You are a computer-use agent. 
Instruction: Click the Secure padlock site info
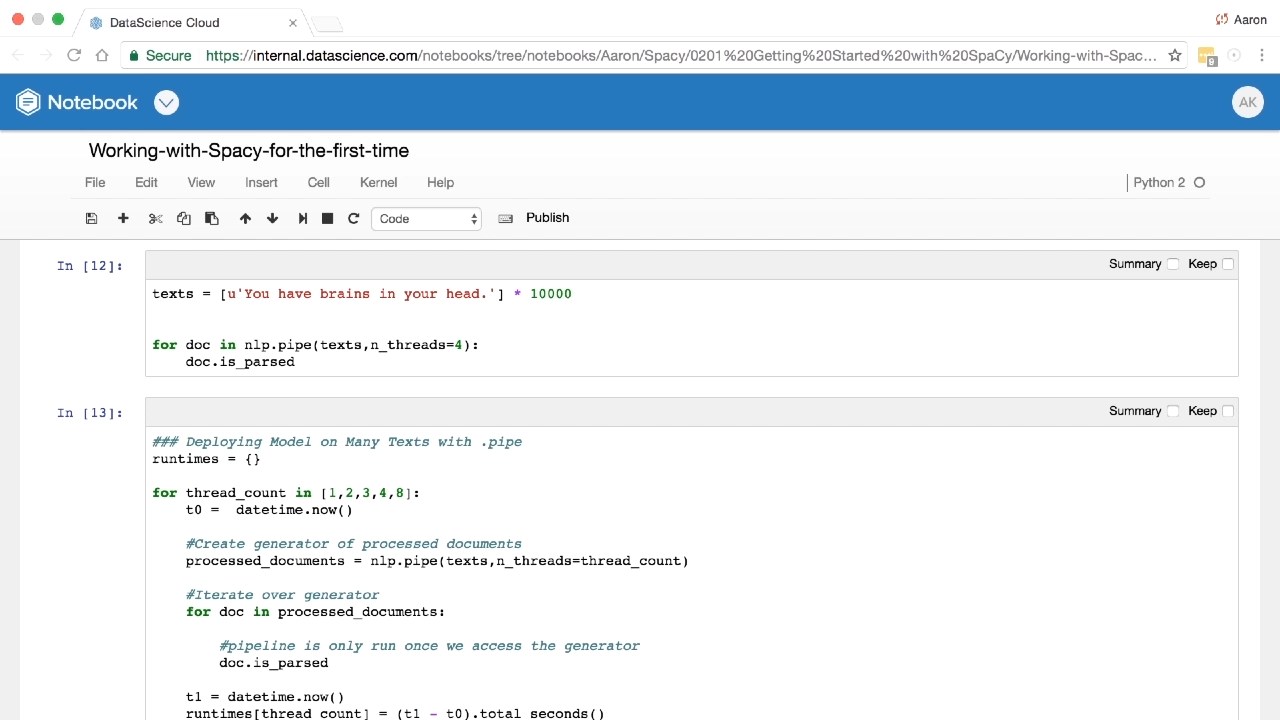point(160,56)
